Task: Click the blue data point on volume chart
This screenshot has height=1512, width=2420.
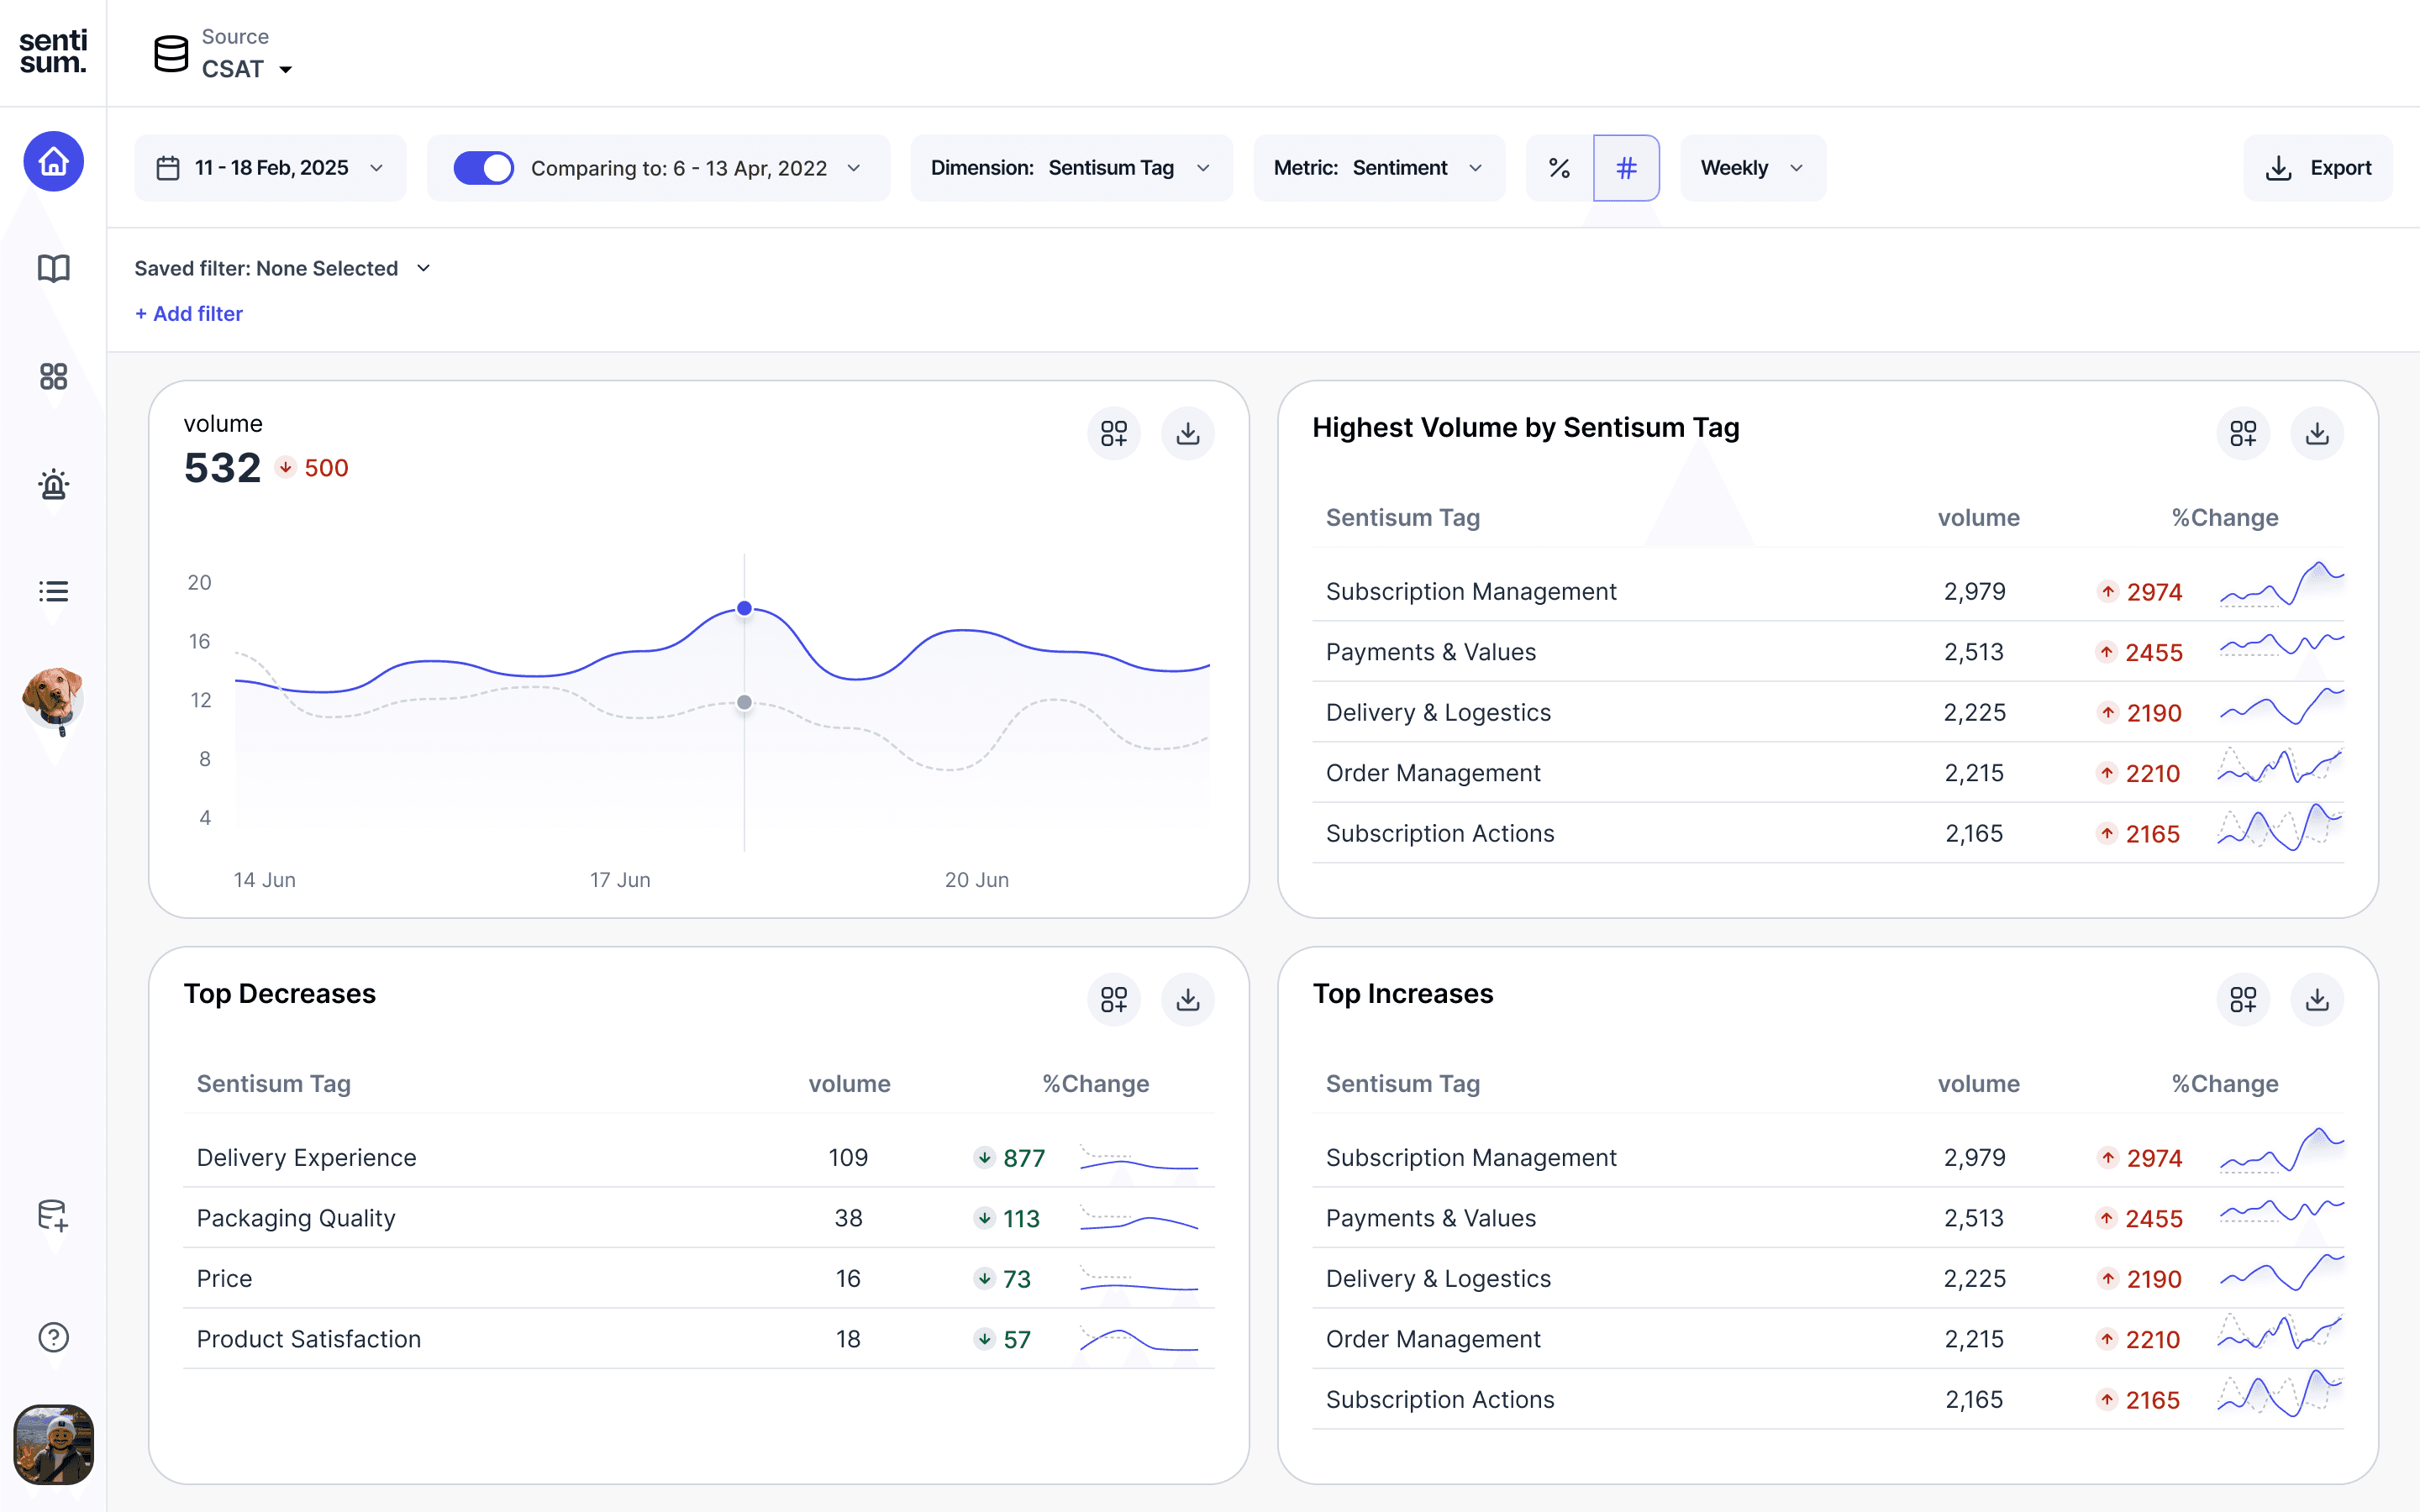Action: pos(744,608)
